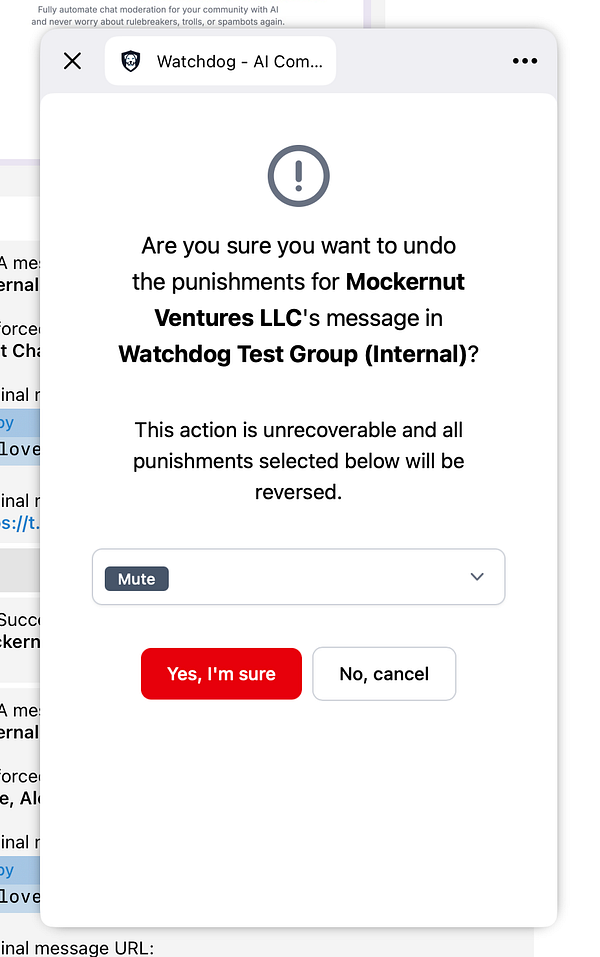This screenshot has width=600, height=957.
Task: Dismiss the dialog with "No, cancel"
Action: (384, 673)
